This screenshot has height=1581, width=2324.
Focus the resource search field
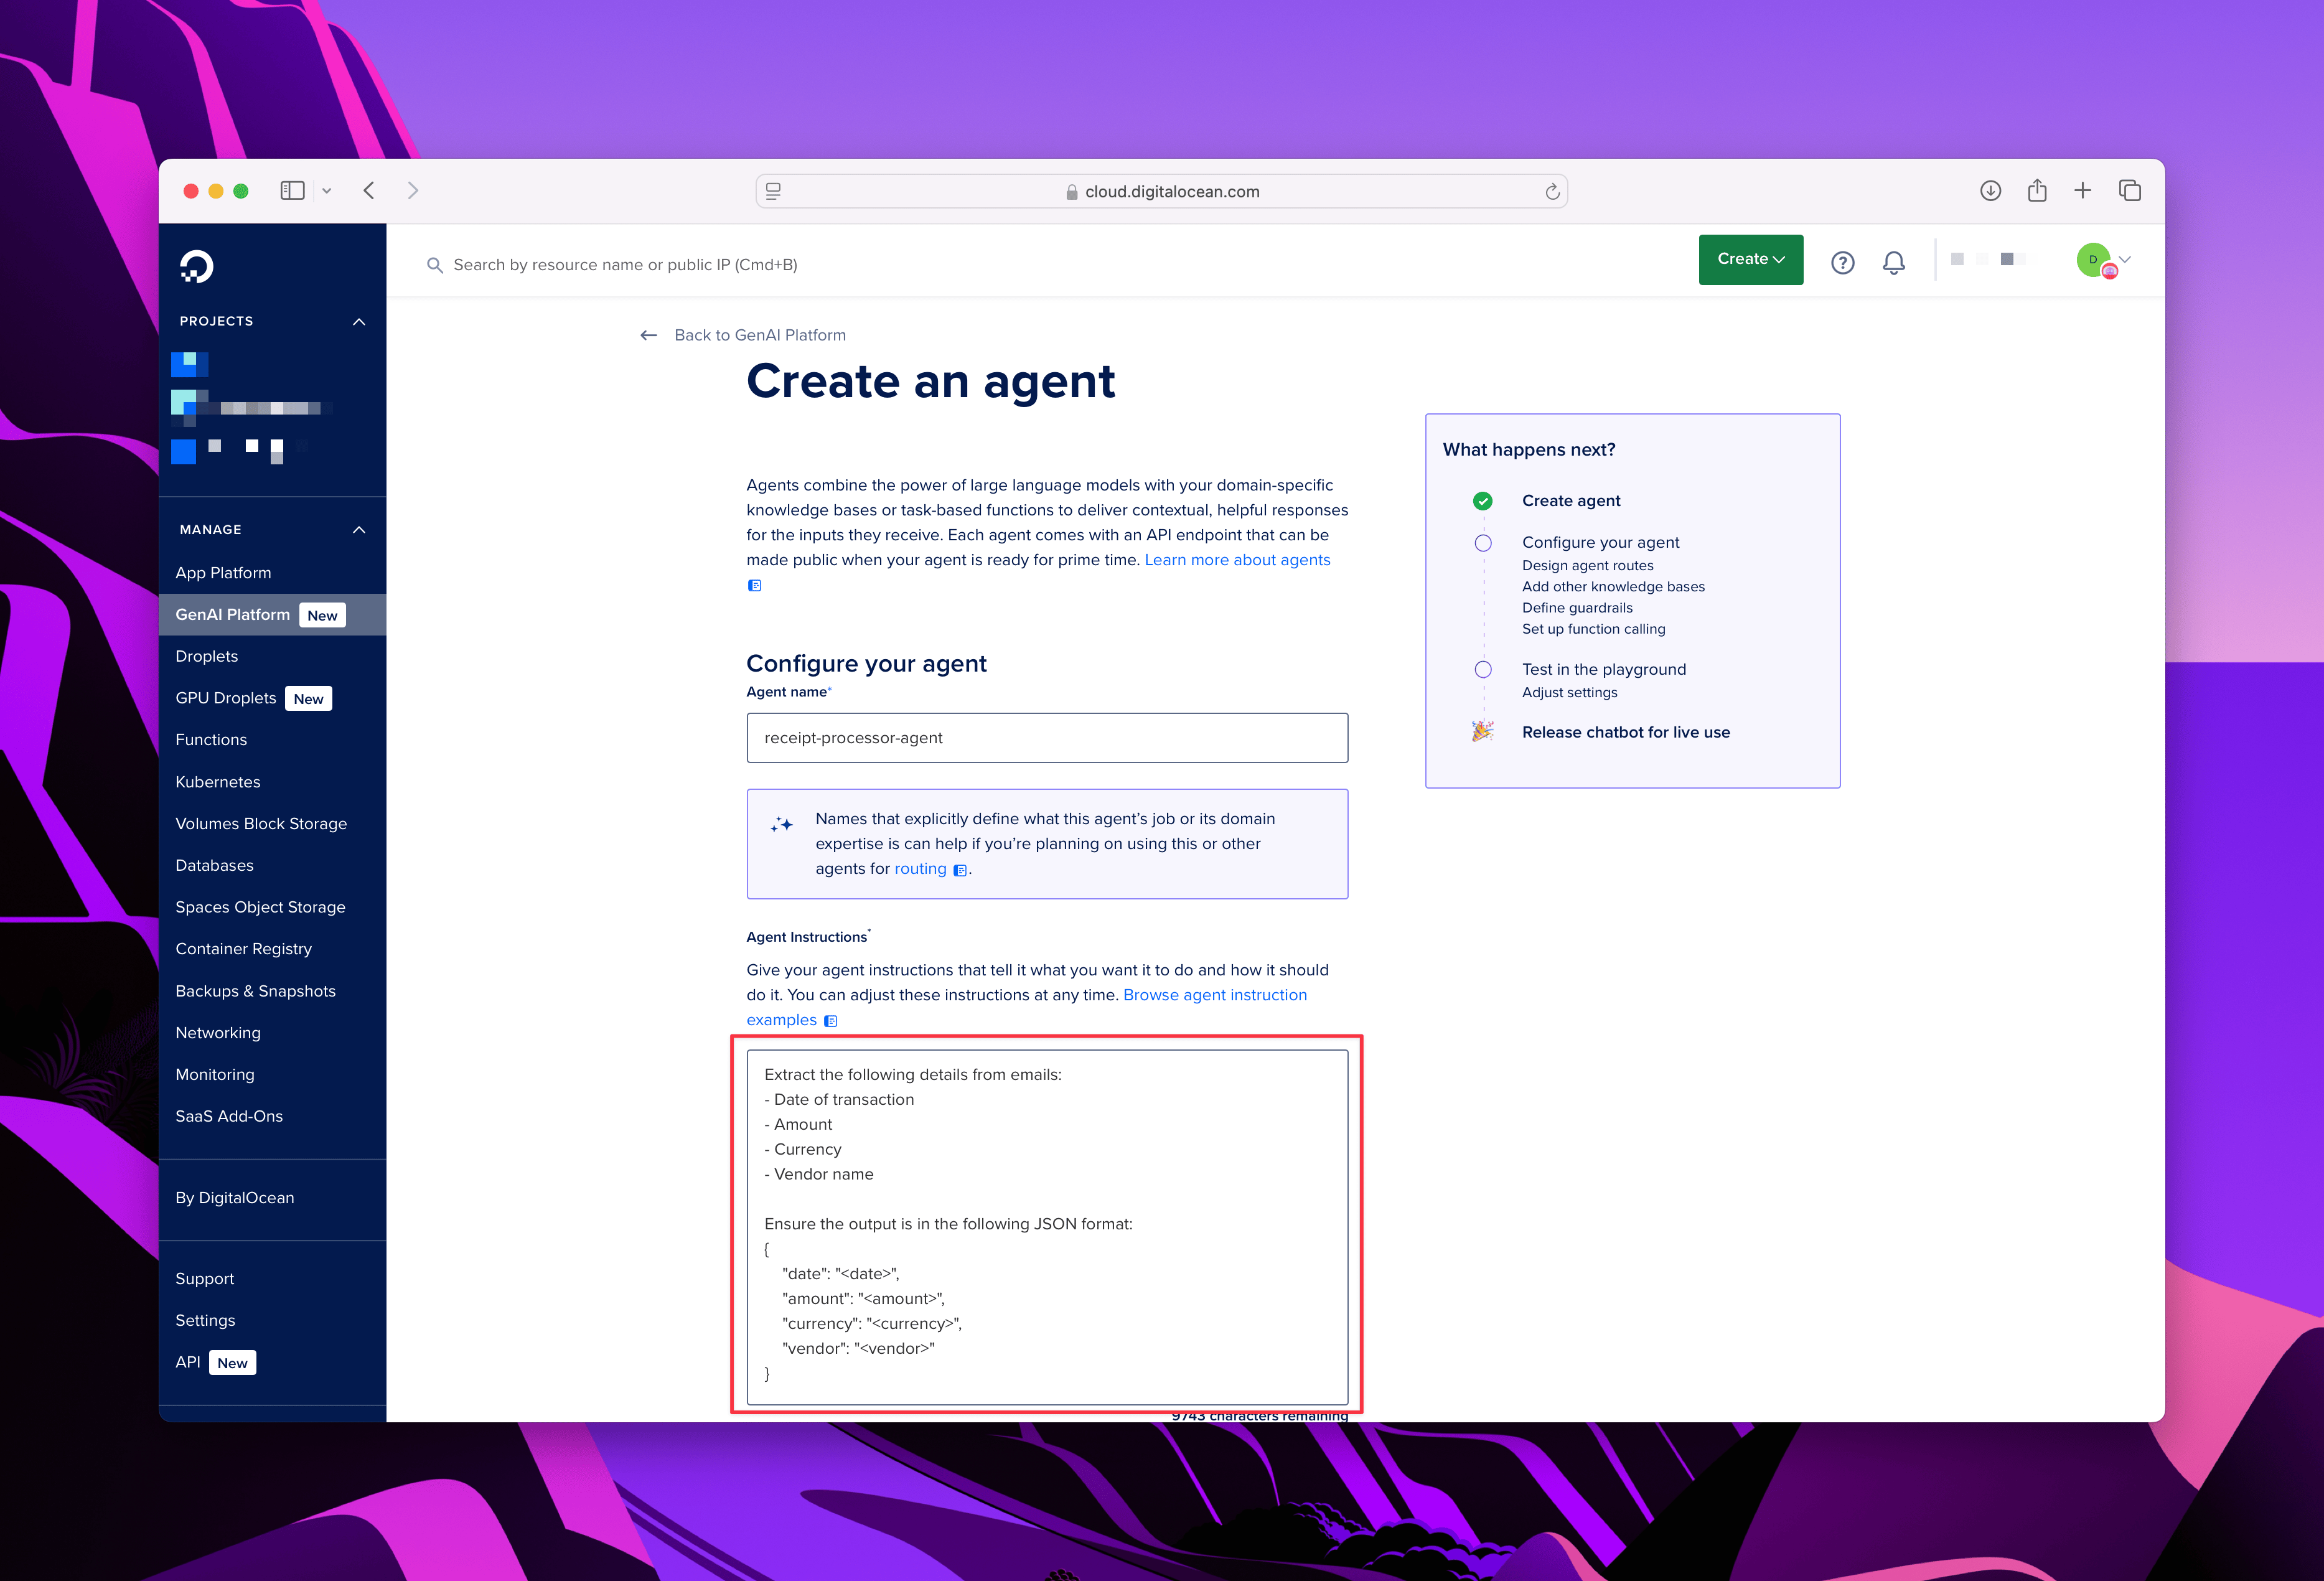coord(625,265)
